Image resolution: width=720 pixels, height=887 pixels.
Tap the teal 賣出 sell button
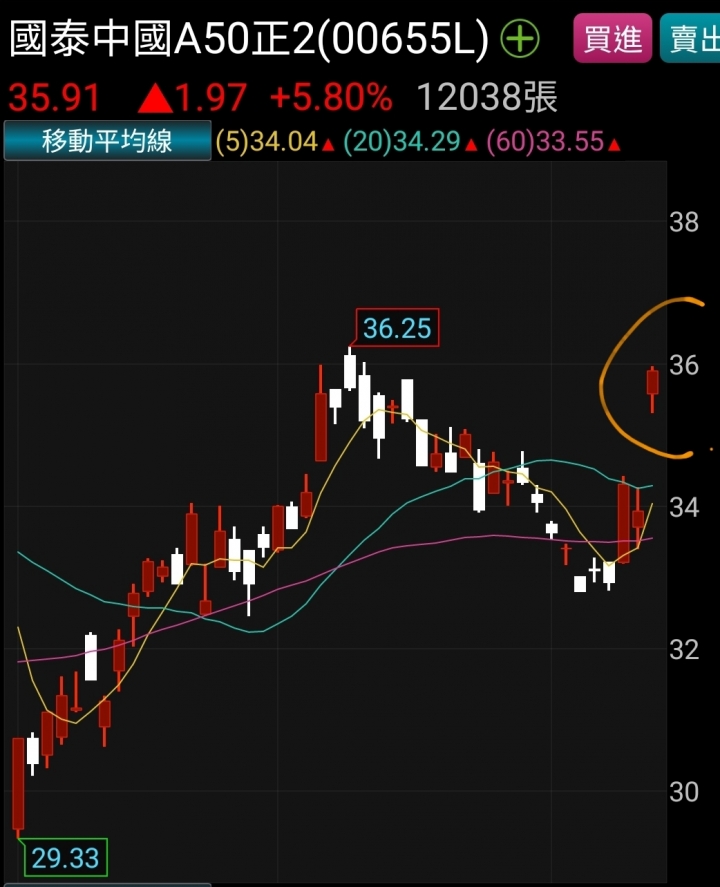click(690, 38)
